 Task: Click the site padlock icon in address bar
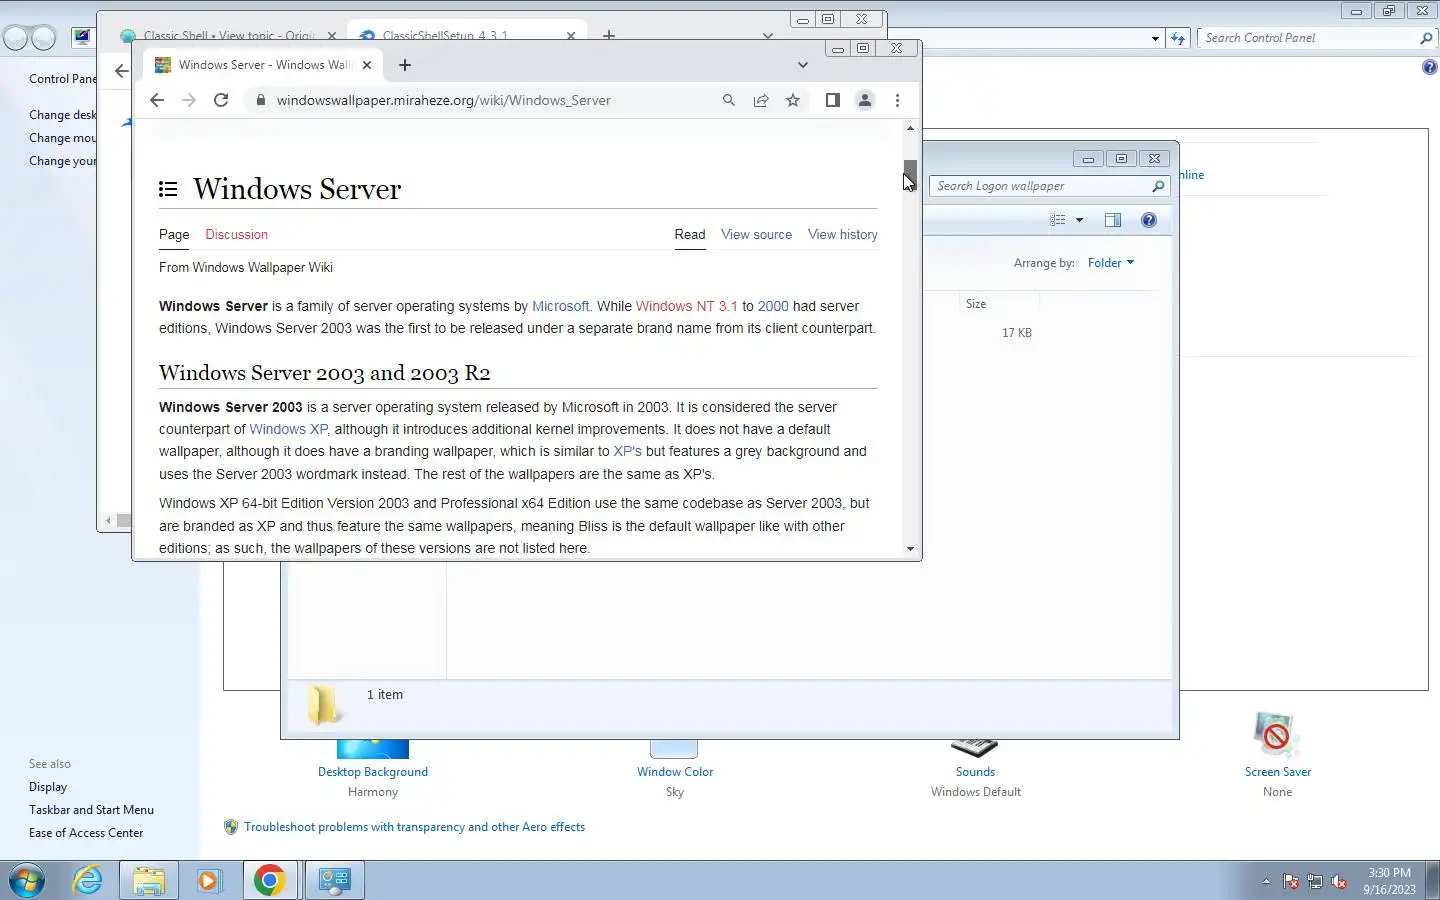pyautogui.click(x=260, y=100)
